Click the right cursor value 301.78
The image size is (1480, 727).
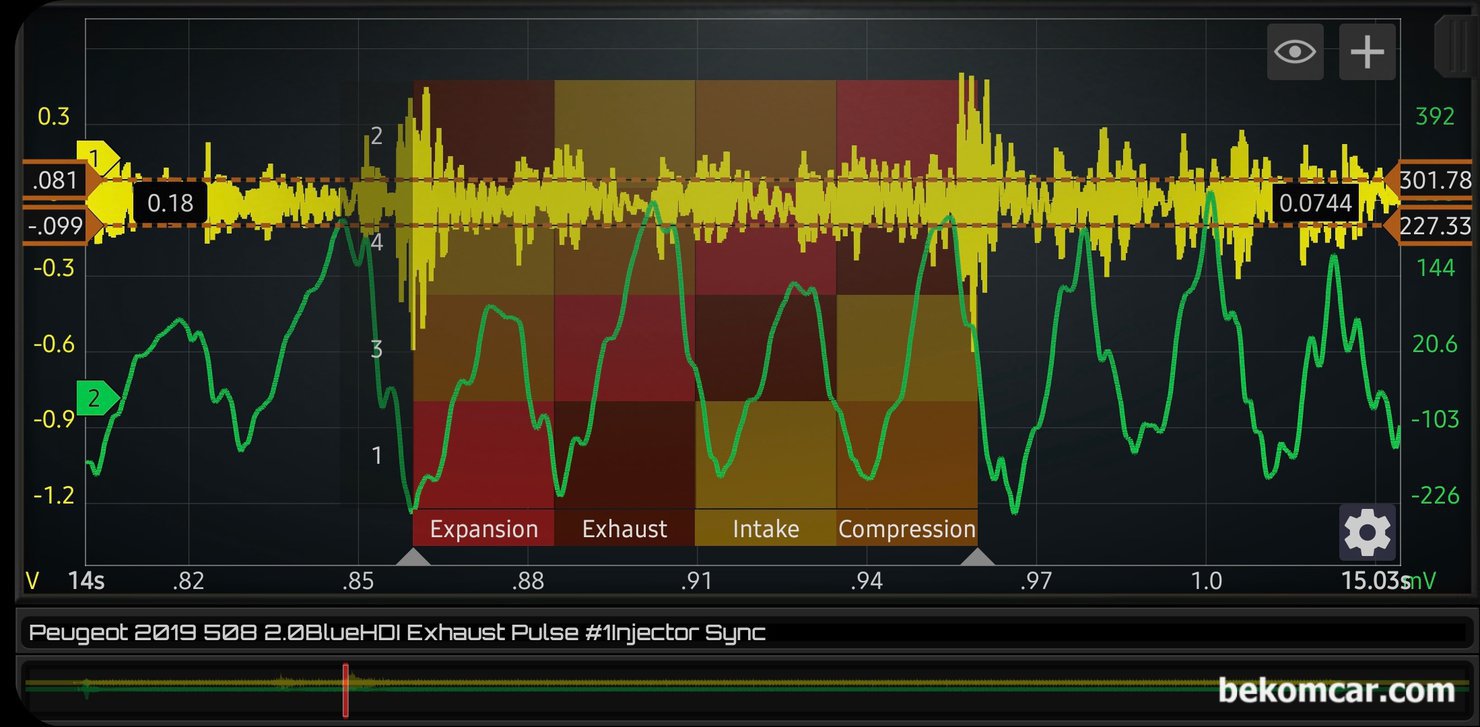[x=1436, y=181]
